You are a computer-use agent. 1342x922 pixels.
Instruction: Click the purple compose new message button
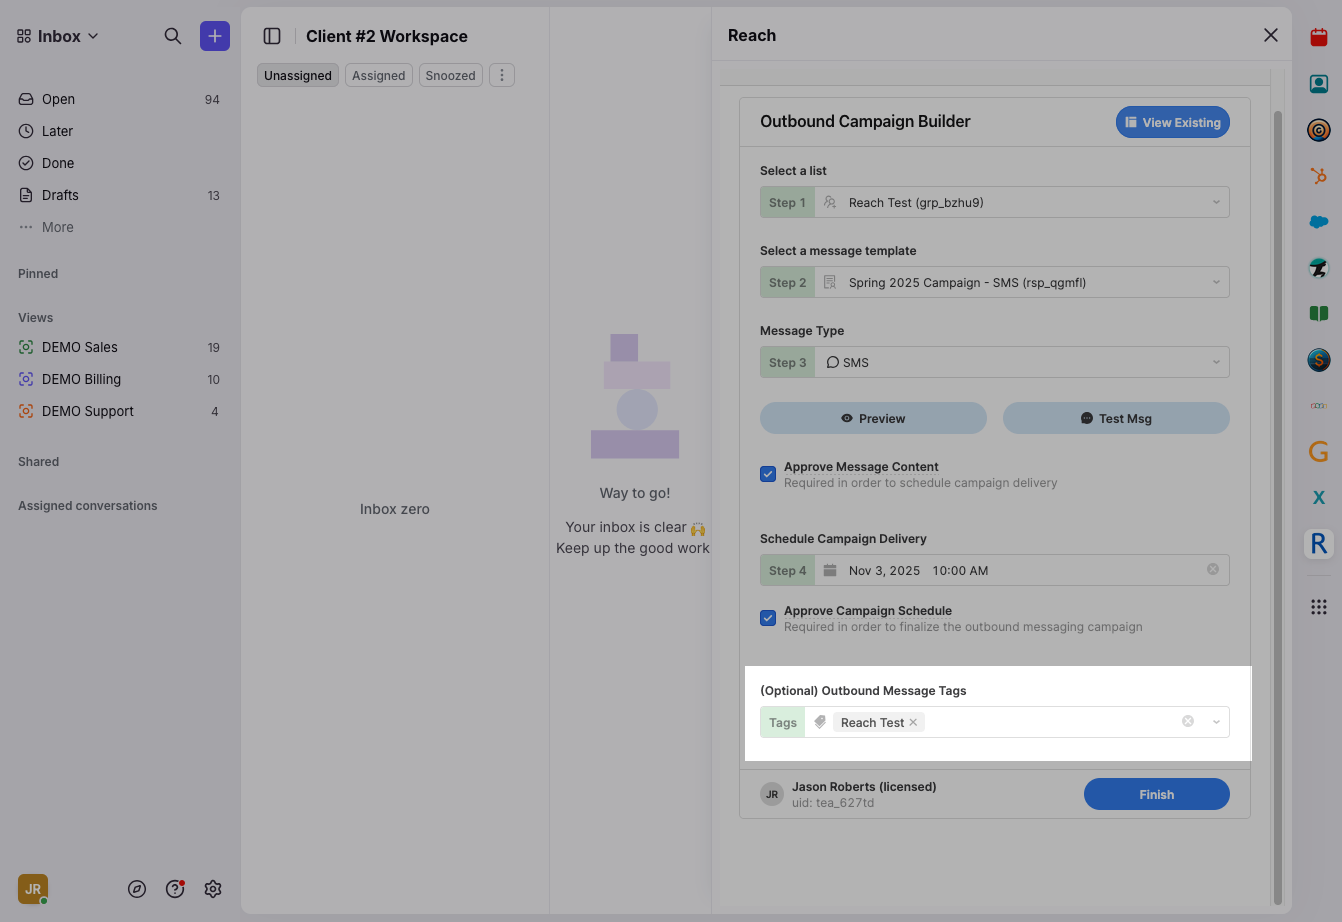[x=214, y=36]
